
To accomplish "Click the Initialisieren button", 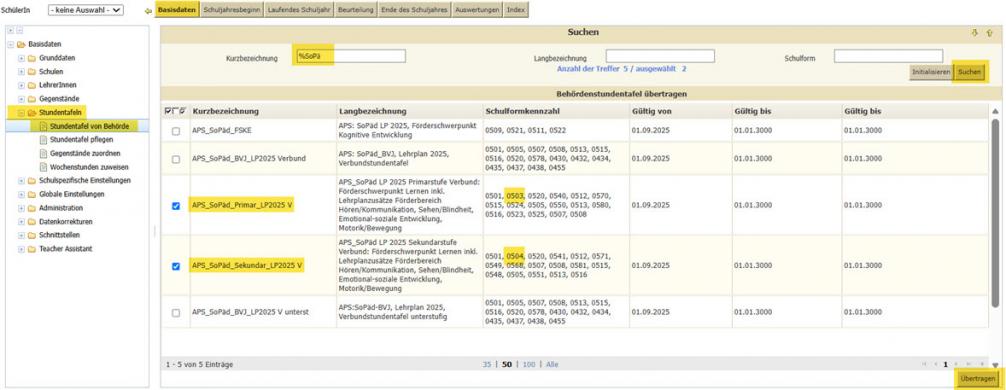I will (x=930, y=72).
